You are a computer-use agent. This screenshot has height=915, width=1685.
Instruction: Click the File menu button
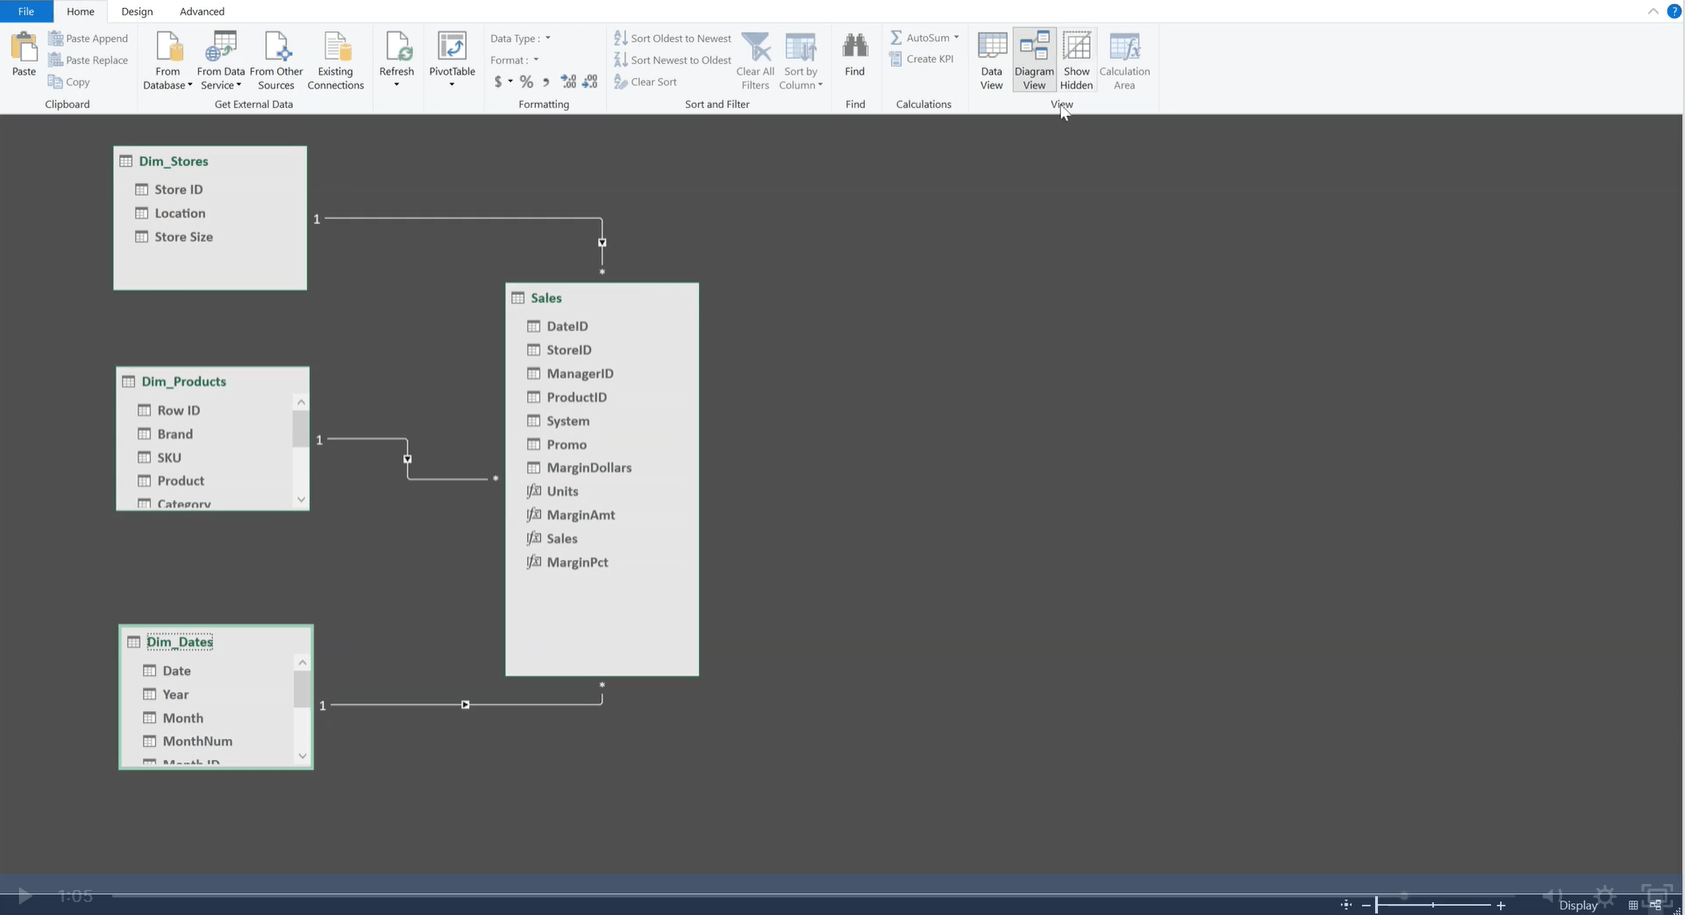click(x=26, y=12)
